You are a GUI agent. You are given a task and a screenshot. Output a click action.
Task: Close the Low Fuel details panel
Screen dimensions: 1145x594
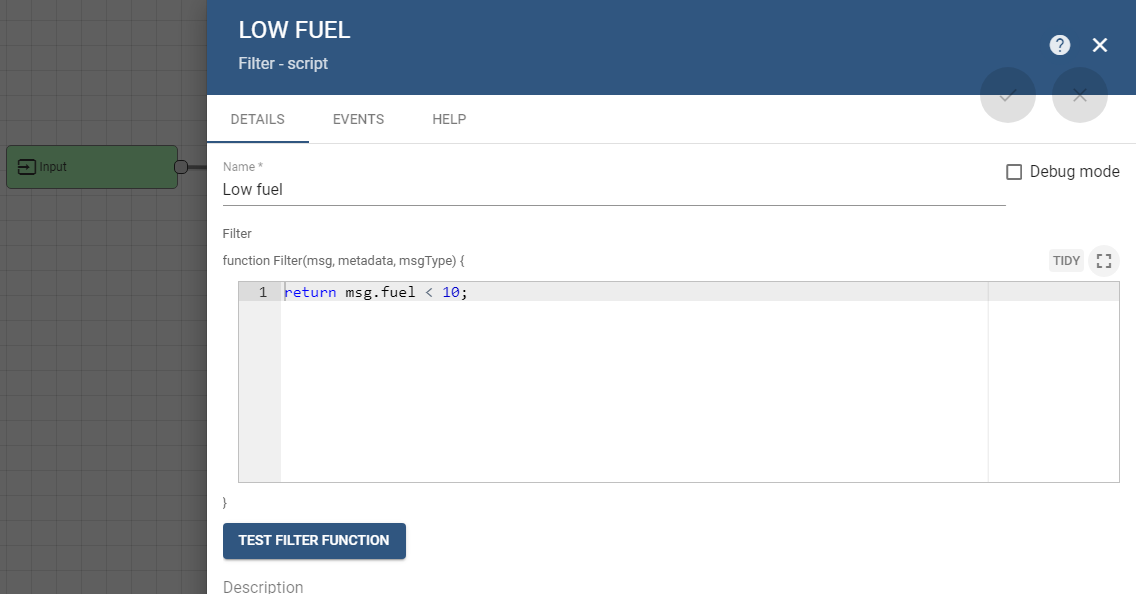point(1100,45)
